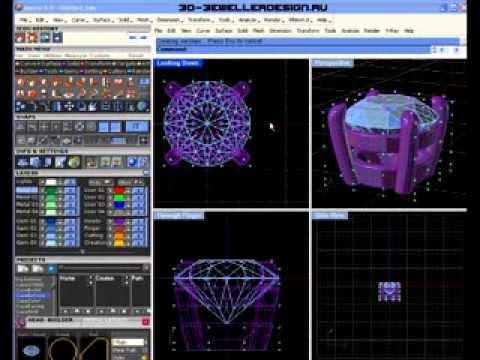This screenshot has height=360, width=480.
Task: Open the pale yellow dropdown field in Head Builder
Action: pyautogui.click(x=128, y=342)
